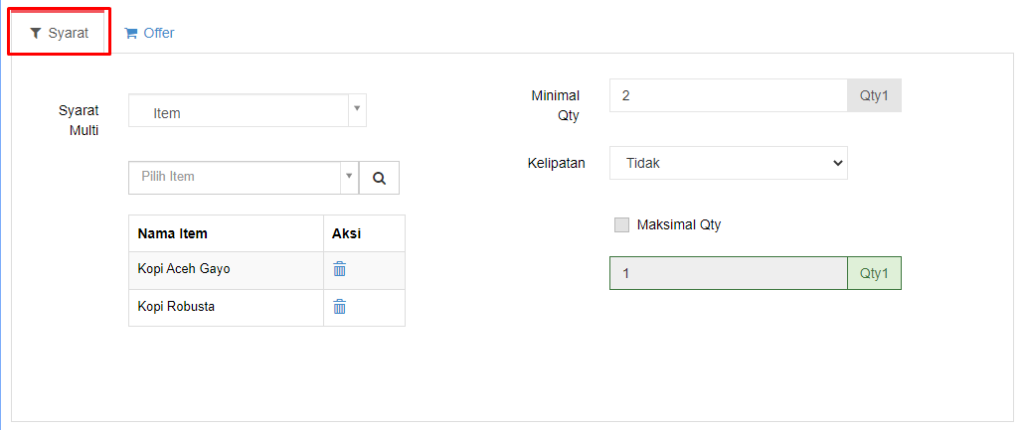Click the Qty1 addon beside Minimal Qty
The image size is (1024, 430).
[874, 95]
